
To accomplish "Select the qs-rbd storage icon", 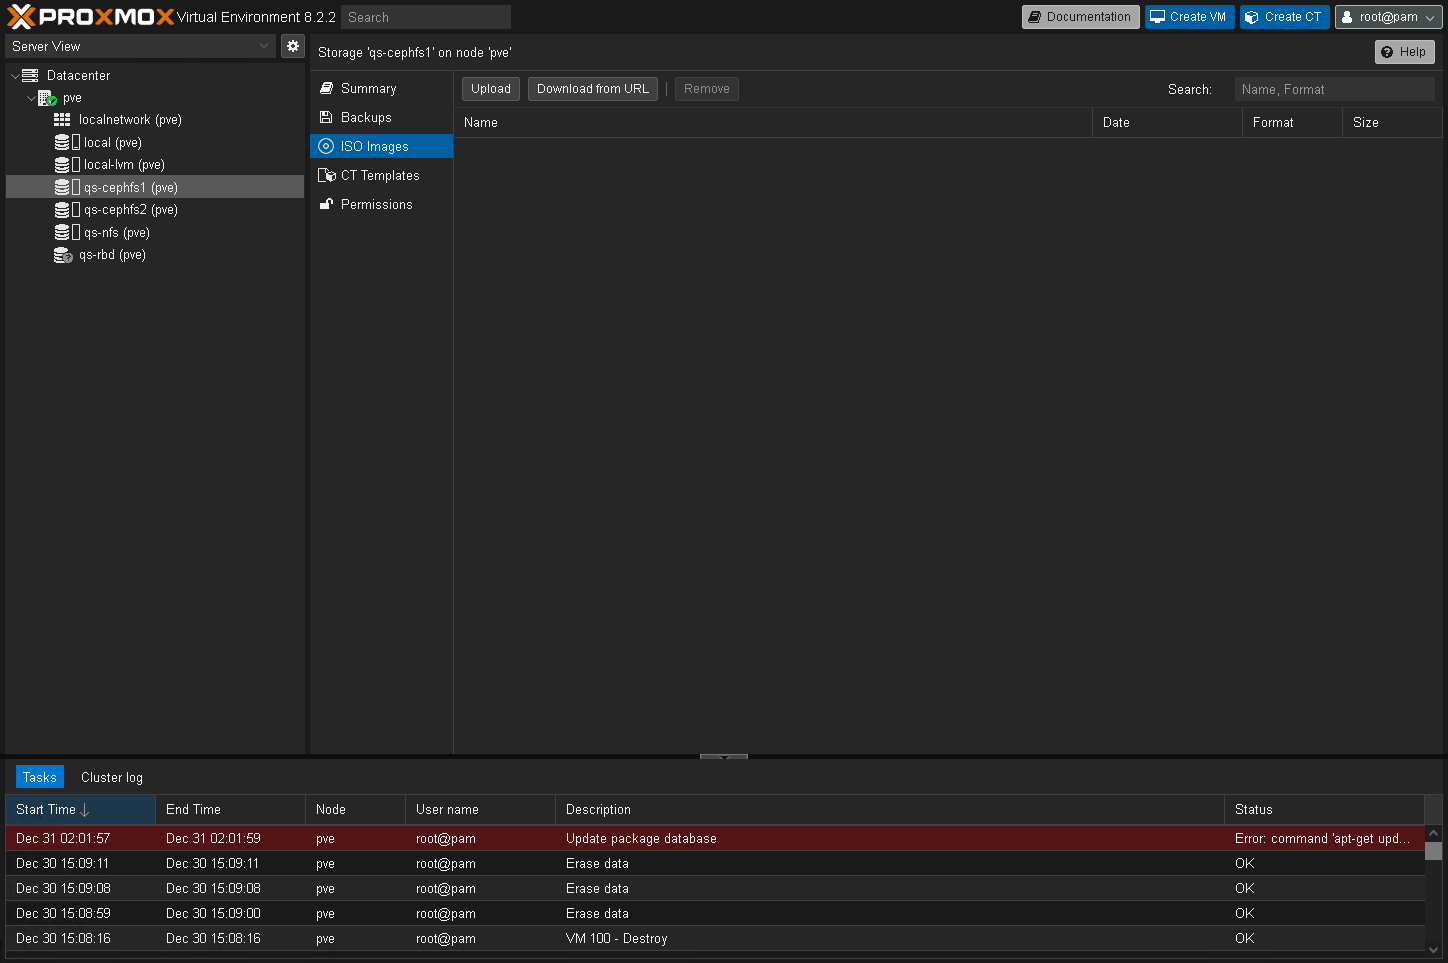I will [63, 255].
